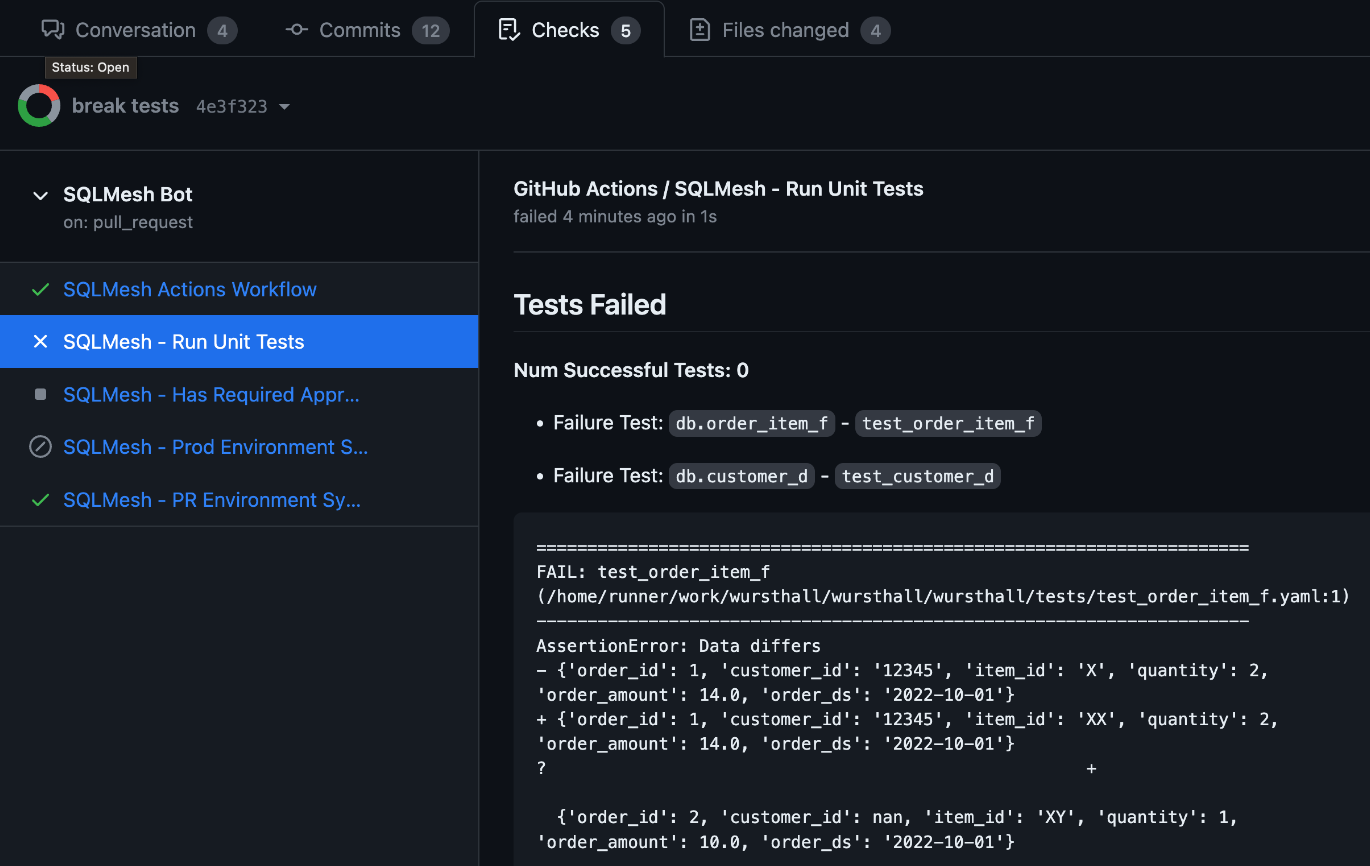Click the Conversation count badge 4
1370x866 pixels.
coord(222,31)
